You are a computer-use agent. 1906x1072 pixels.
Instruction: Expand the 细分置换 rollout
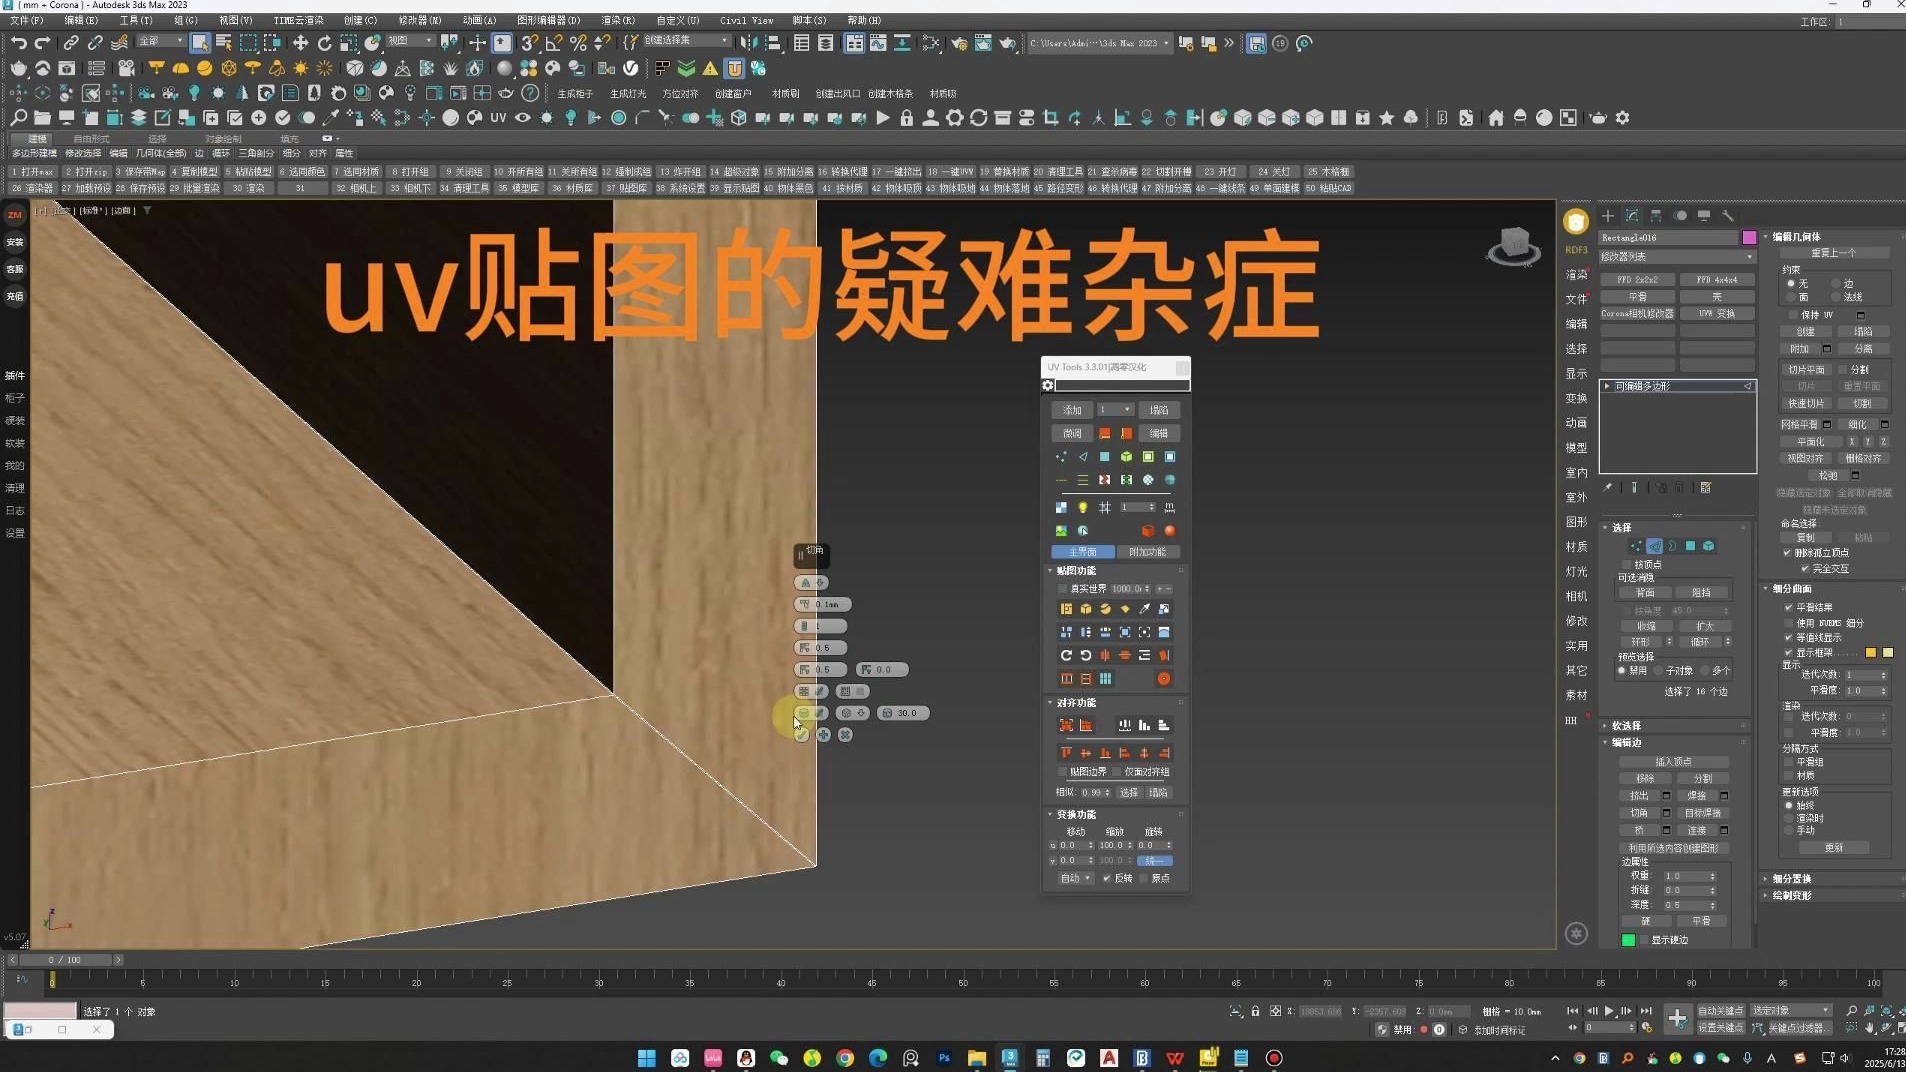(x=1791, y=879)
